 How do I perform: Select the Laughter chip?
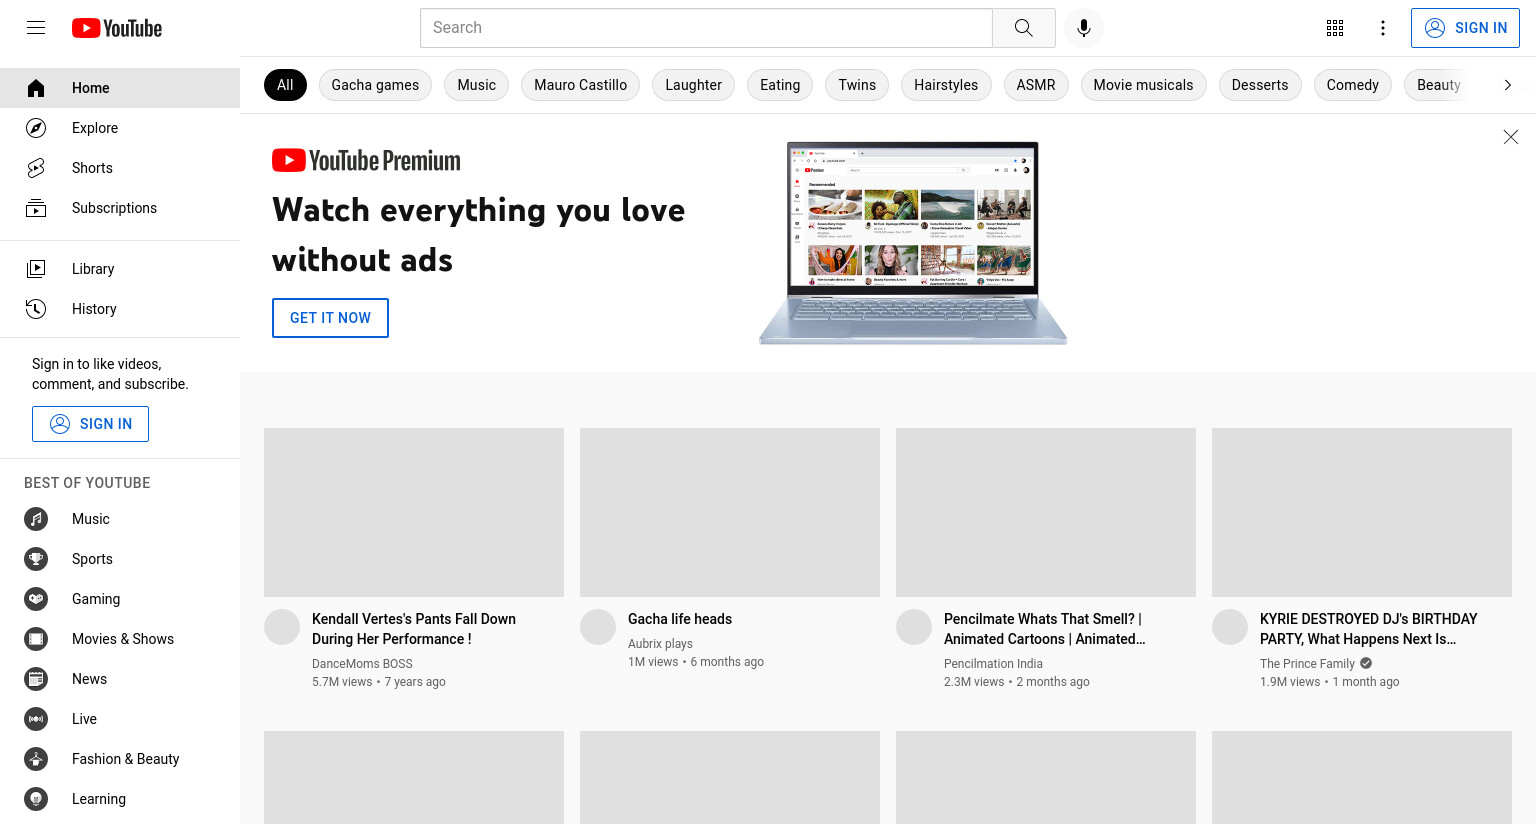(x=694, y=85)
